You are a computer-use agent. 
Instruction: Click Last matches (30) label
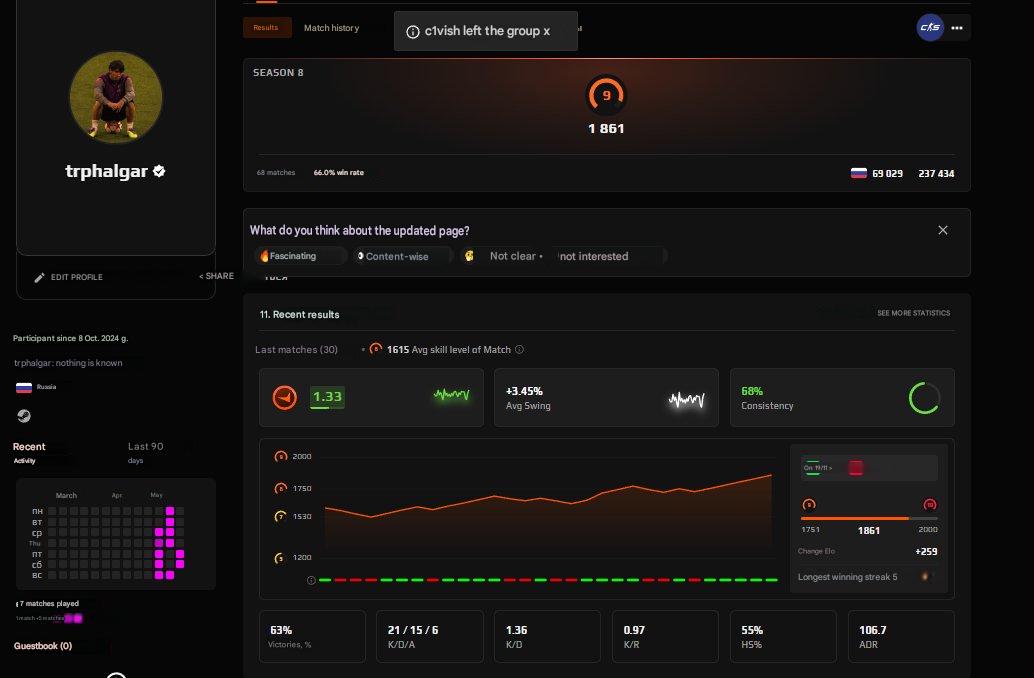tap(296, 350)
